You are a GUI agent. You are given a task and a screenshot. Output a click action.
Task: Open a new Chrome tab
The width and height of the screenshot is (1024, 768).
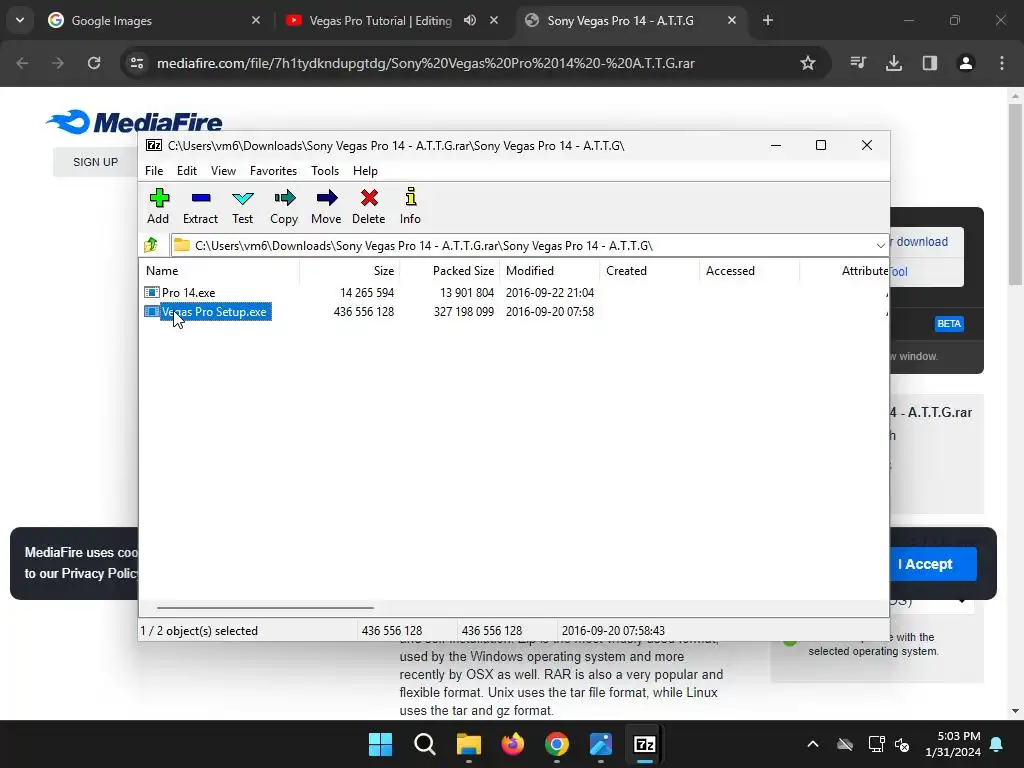point(768,20)
